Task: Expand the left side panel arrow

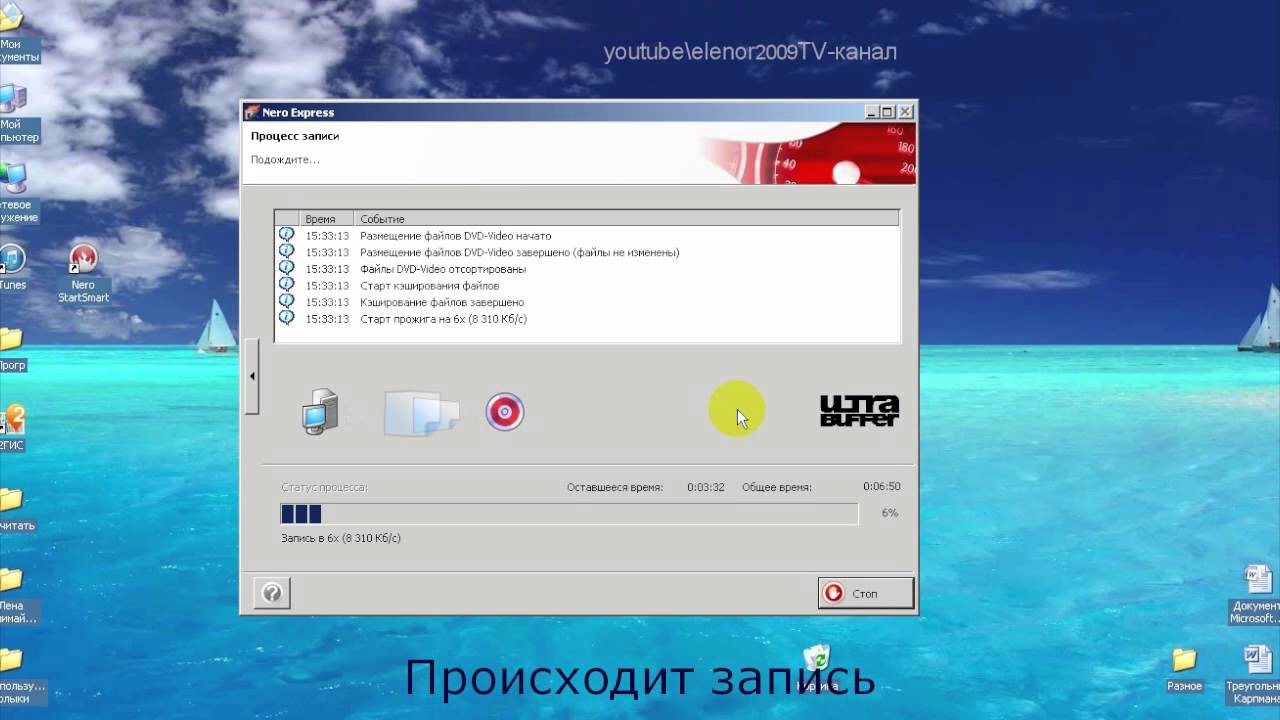Action: coord(252,376)
